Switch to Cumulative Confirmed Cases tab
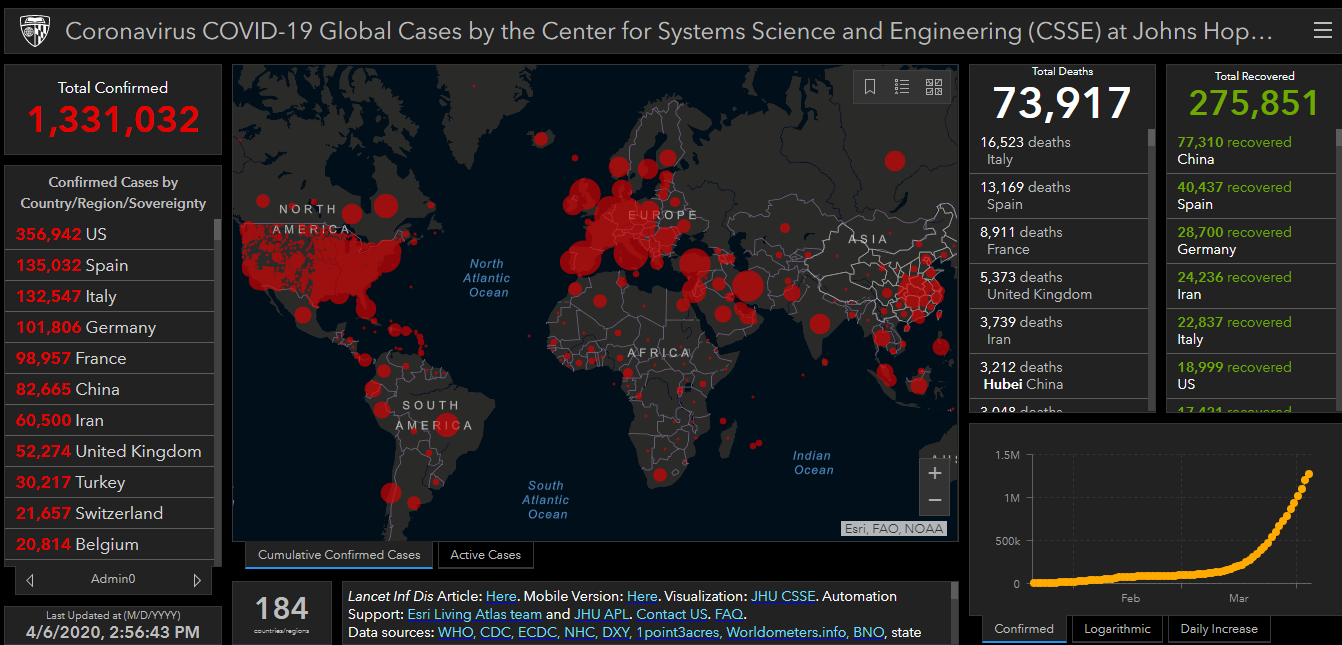 (339, 555)
